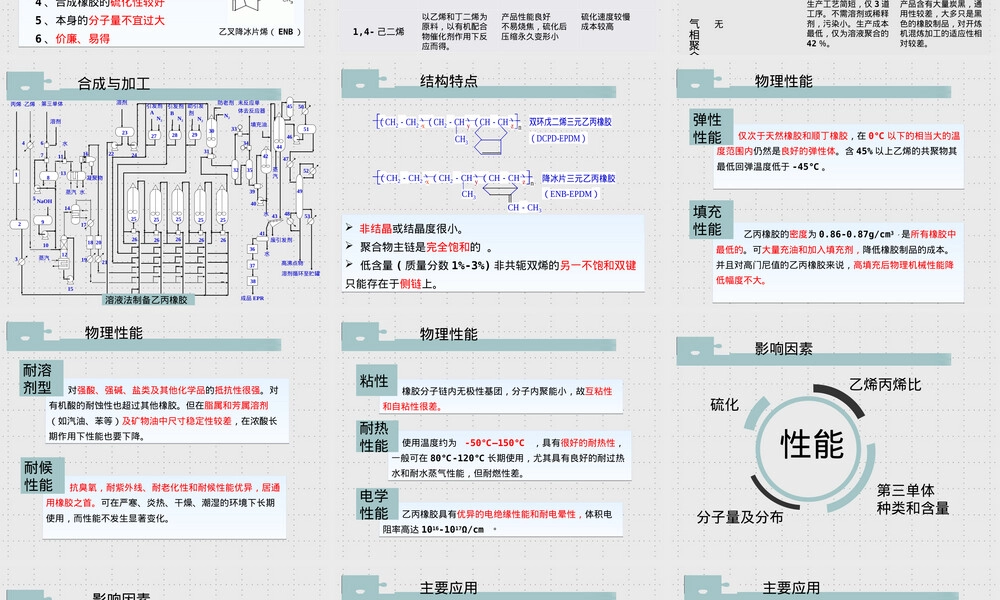Click the "物理性能" title above 弹性性能
The height and width of the screenshot is (600, 1000).
(x=783, y=81)
